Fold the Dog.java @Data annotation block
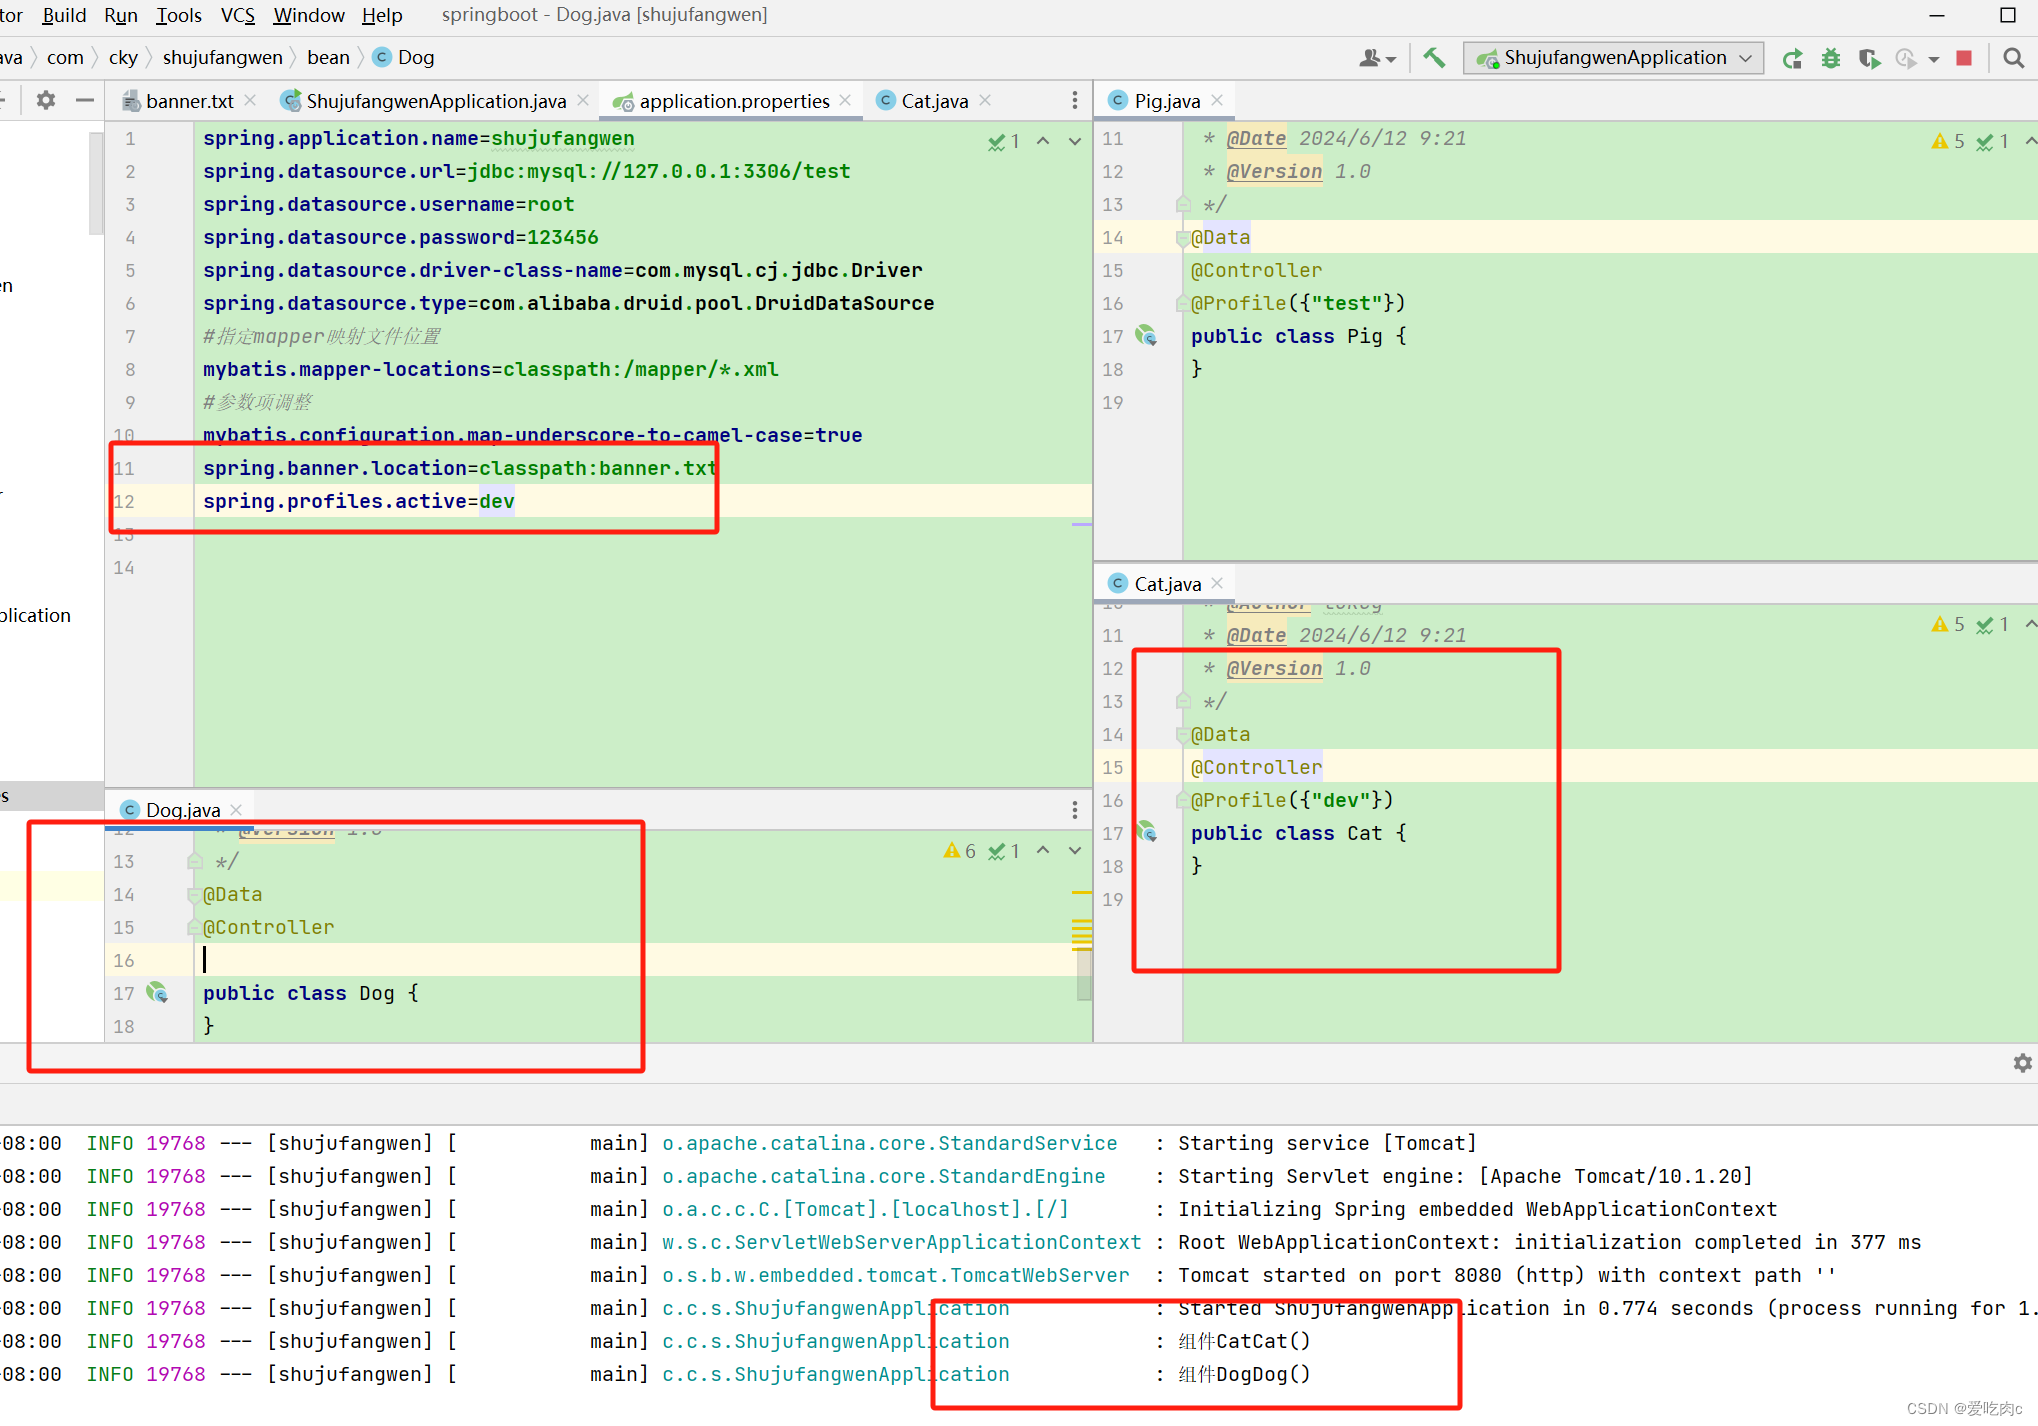This screenshot has width=2038, height=1426. click(196, 895)
